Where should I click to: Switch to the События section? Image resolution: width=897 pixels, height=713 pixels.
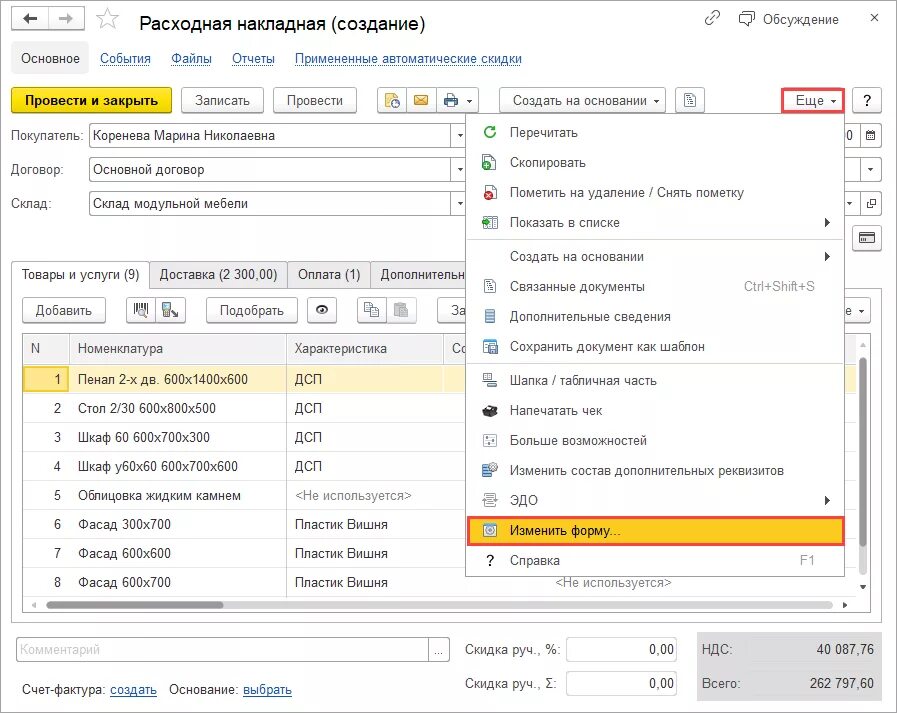point(125,58)
